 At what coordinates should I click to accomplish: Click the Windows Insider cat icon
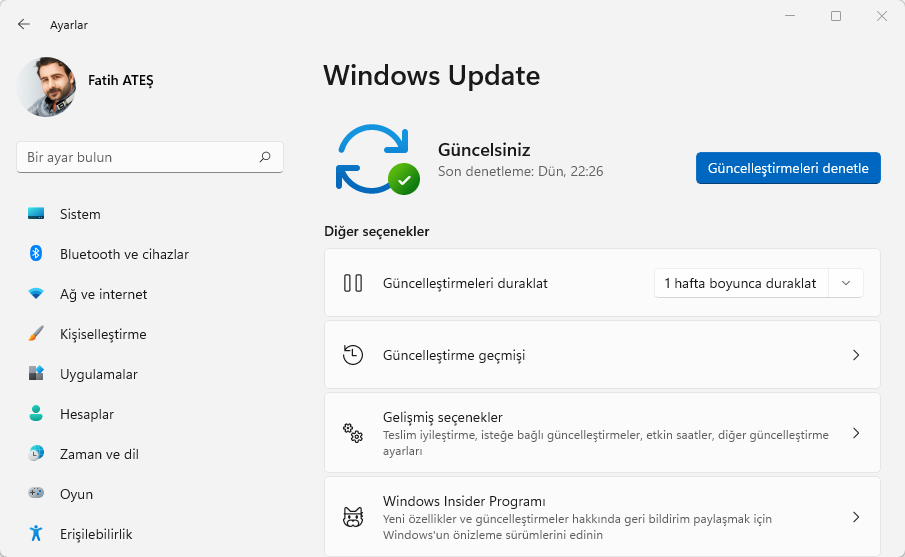[353, 517]
